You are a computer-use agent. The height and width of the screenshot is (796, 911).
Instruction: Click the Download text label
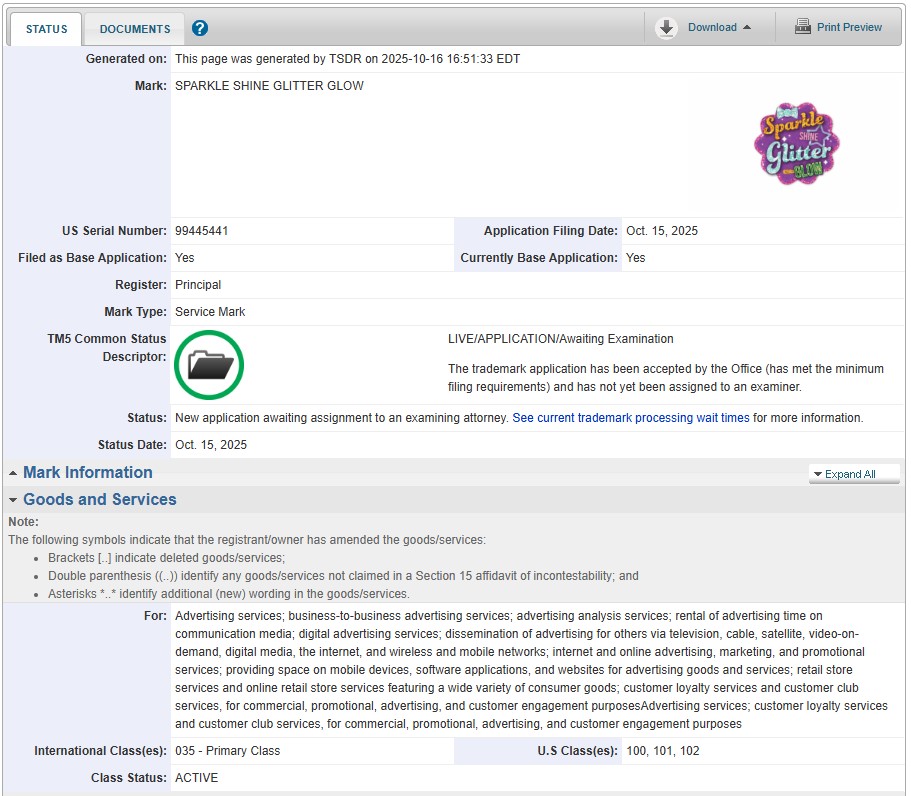tap(712, 27)
